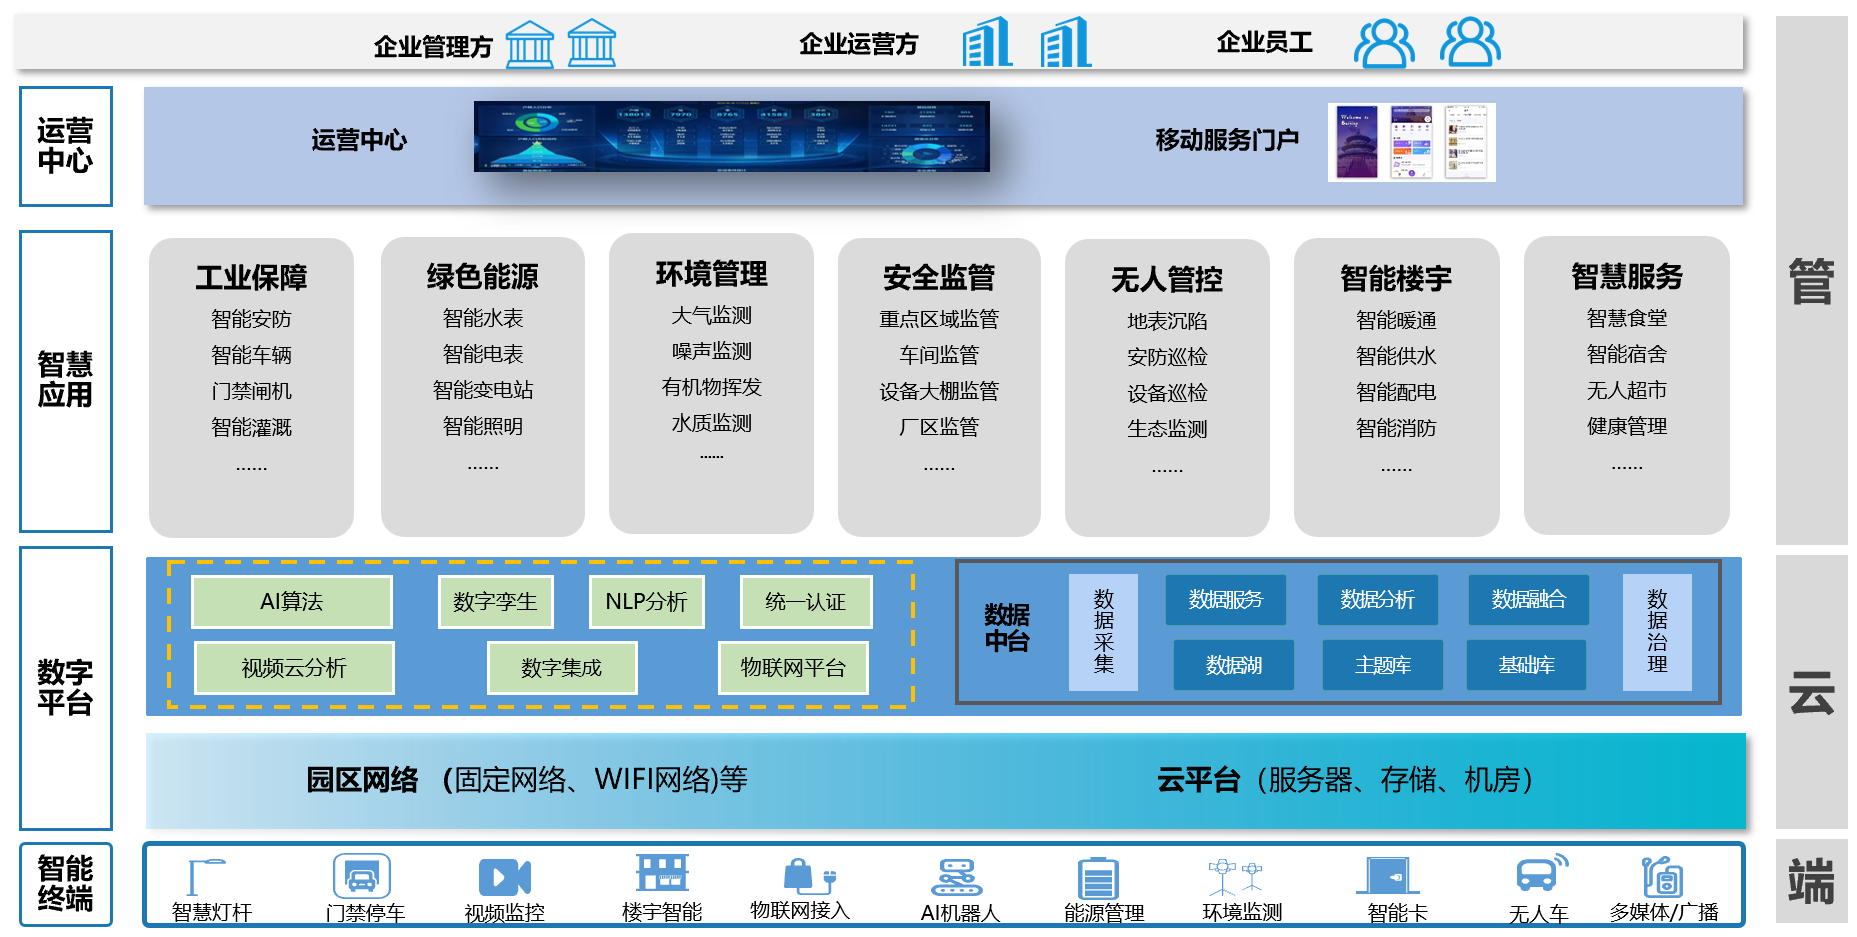Select 有机物挥发 in 环境管理

712,387
